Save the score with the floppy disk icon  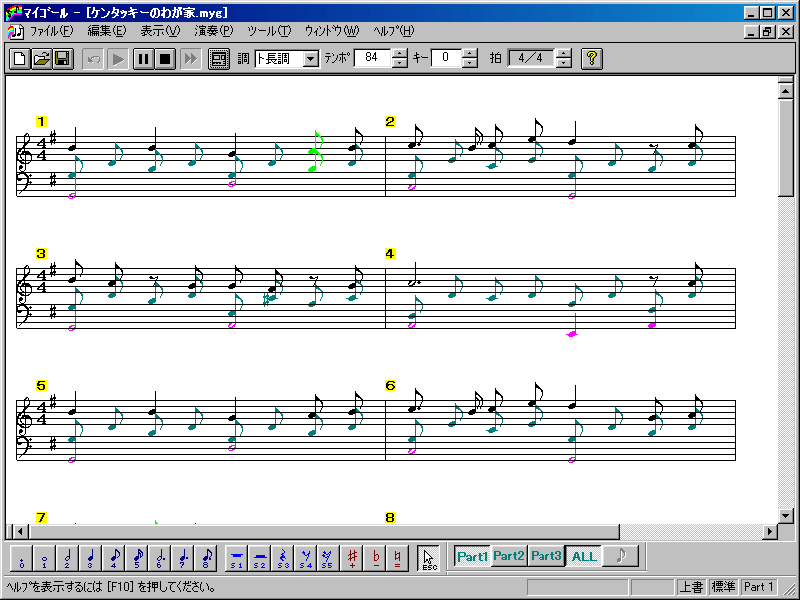click(63, 59)
